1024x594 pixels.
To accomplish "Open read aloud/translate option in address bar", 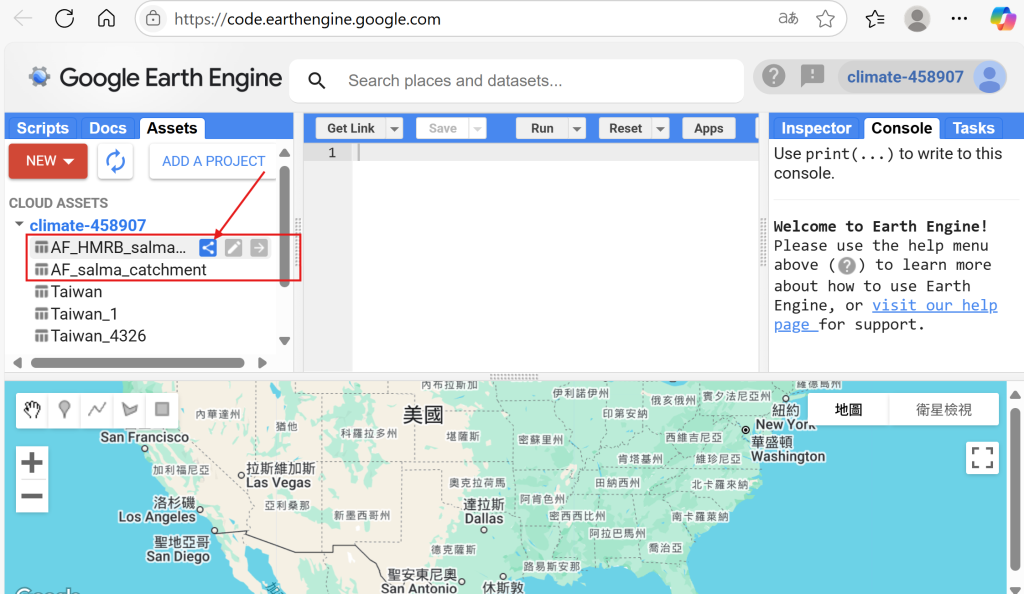I will point(788,18).
